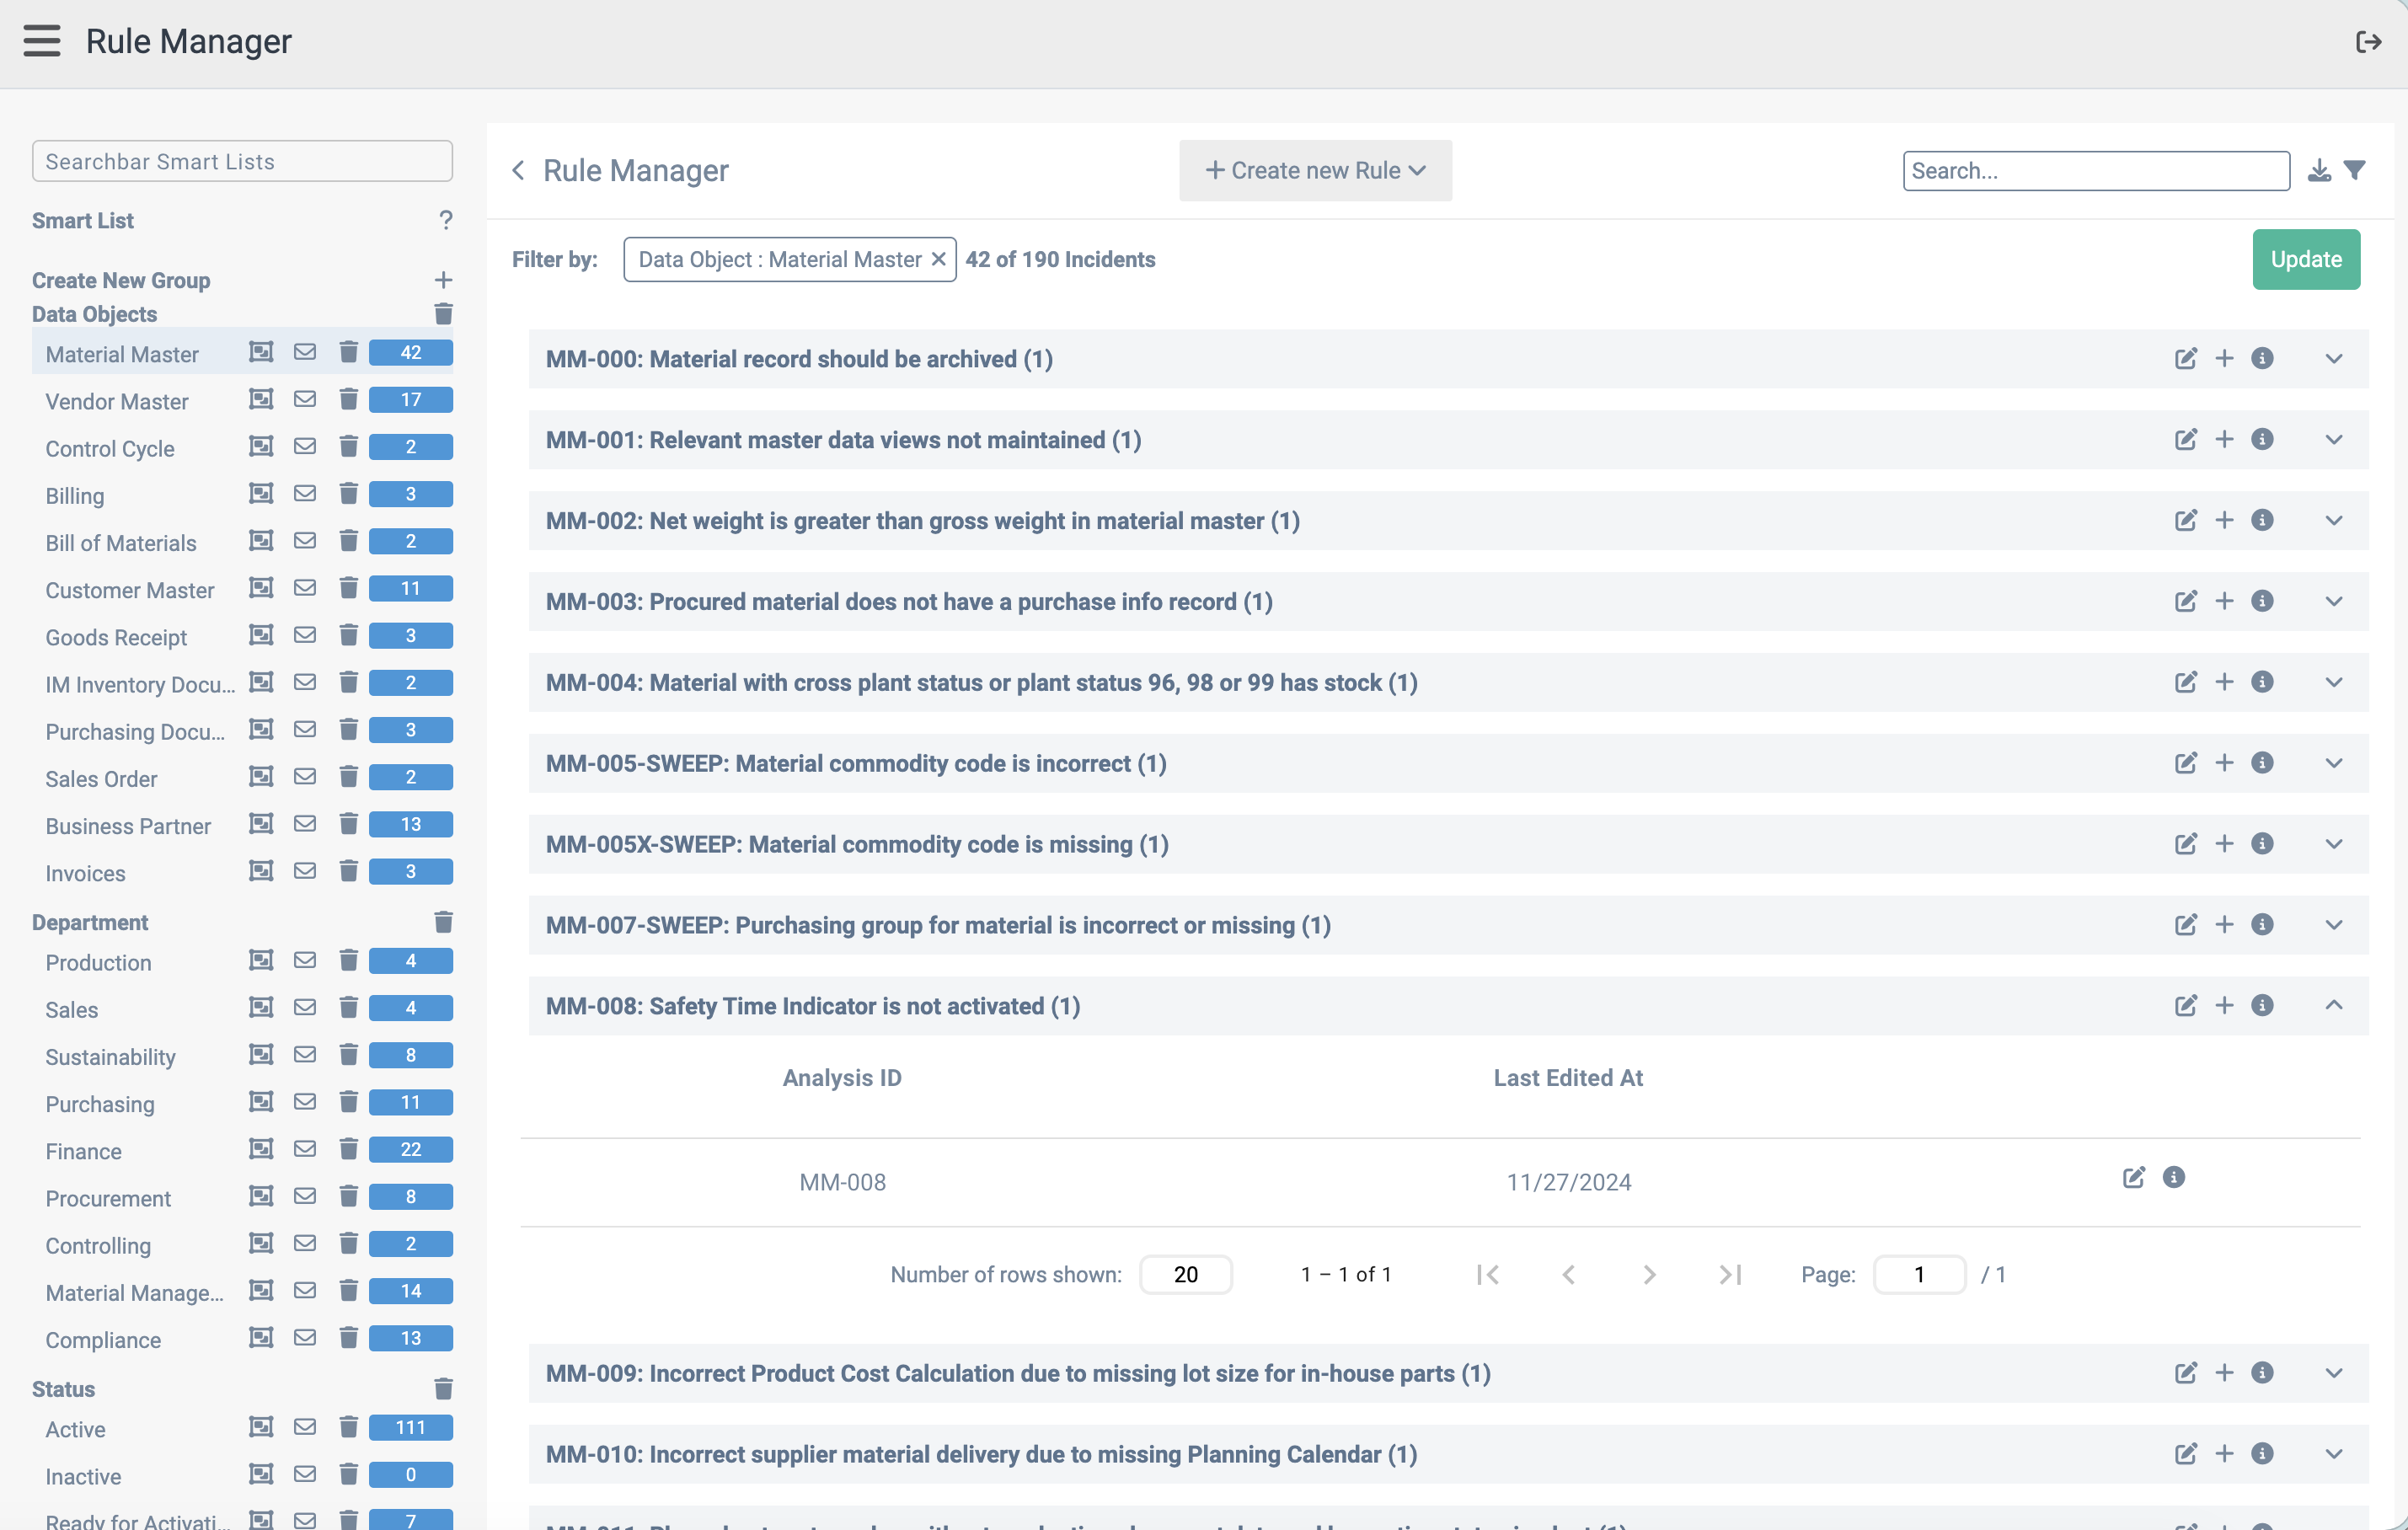Click the mail icon for Sales Order

point(305,777)
